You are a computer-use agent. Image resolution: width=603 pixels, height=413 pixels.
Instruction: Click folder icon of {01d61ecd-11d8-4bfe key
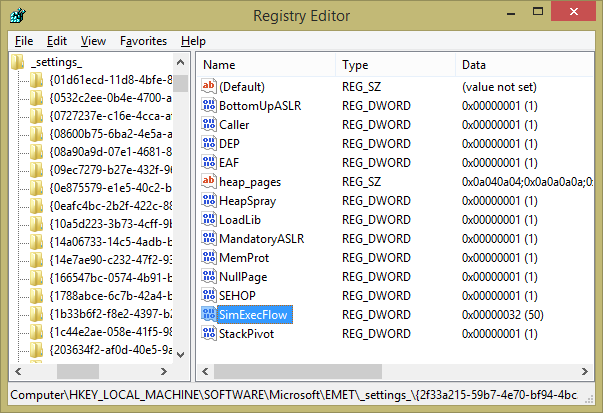click(x=37, y=80)
